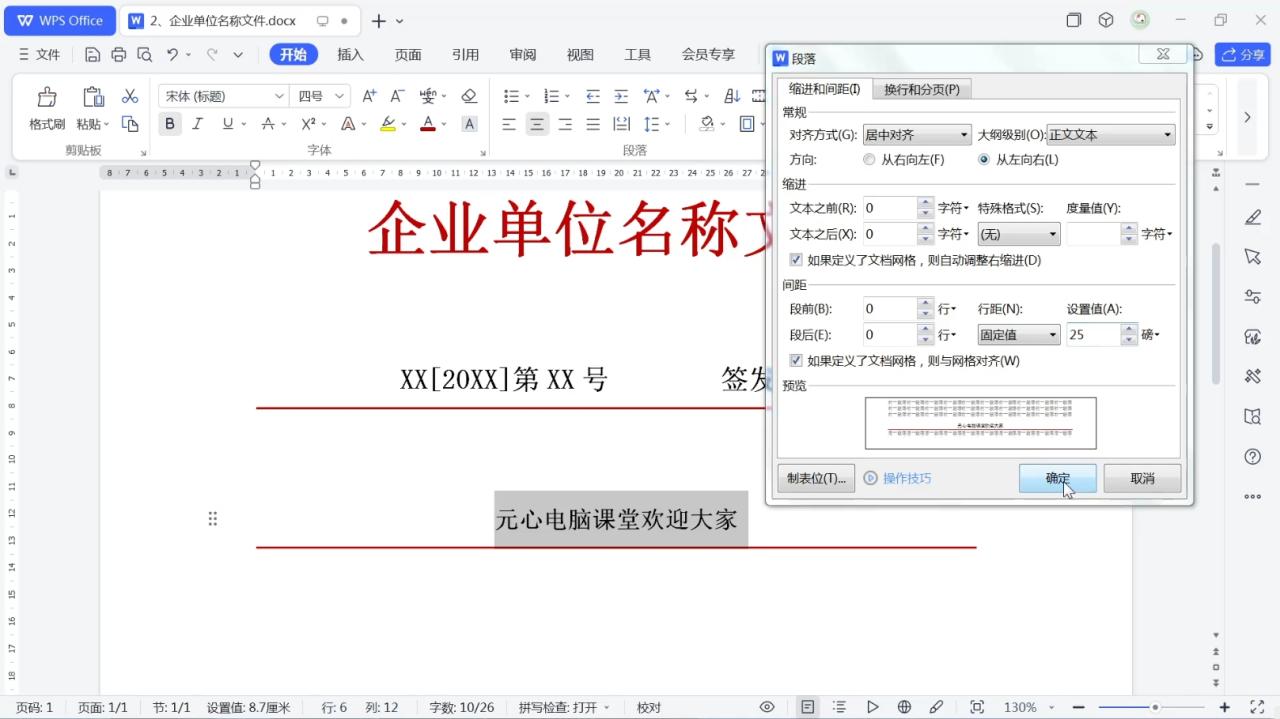This screenshot has height=719, width=1280.
Task: Toggle Italic formatting
Action: 198,124
